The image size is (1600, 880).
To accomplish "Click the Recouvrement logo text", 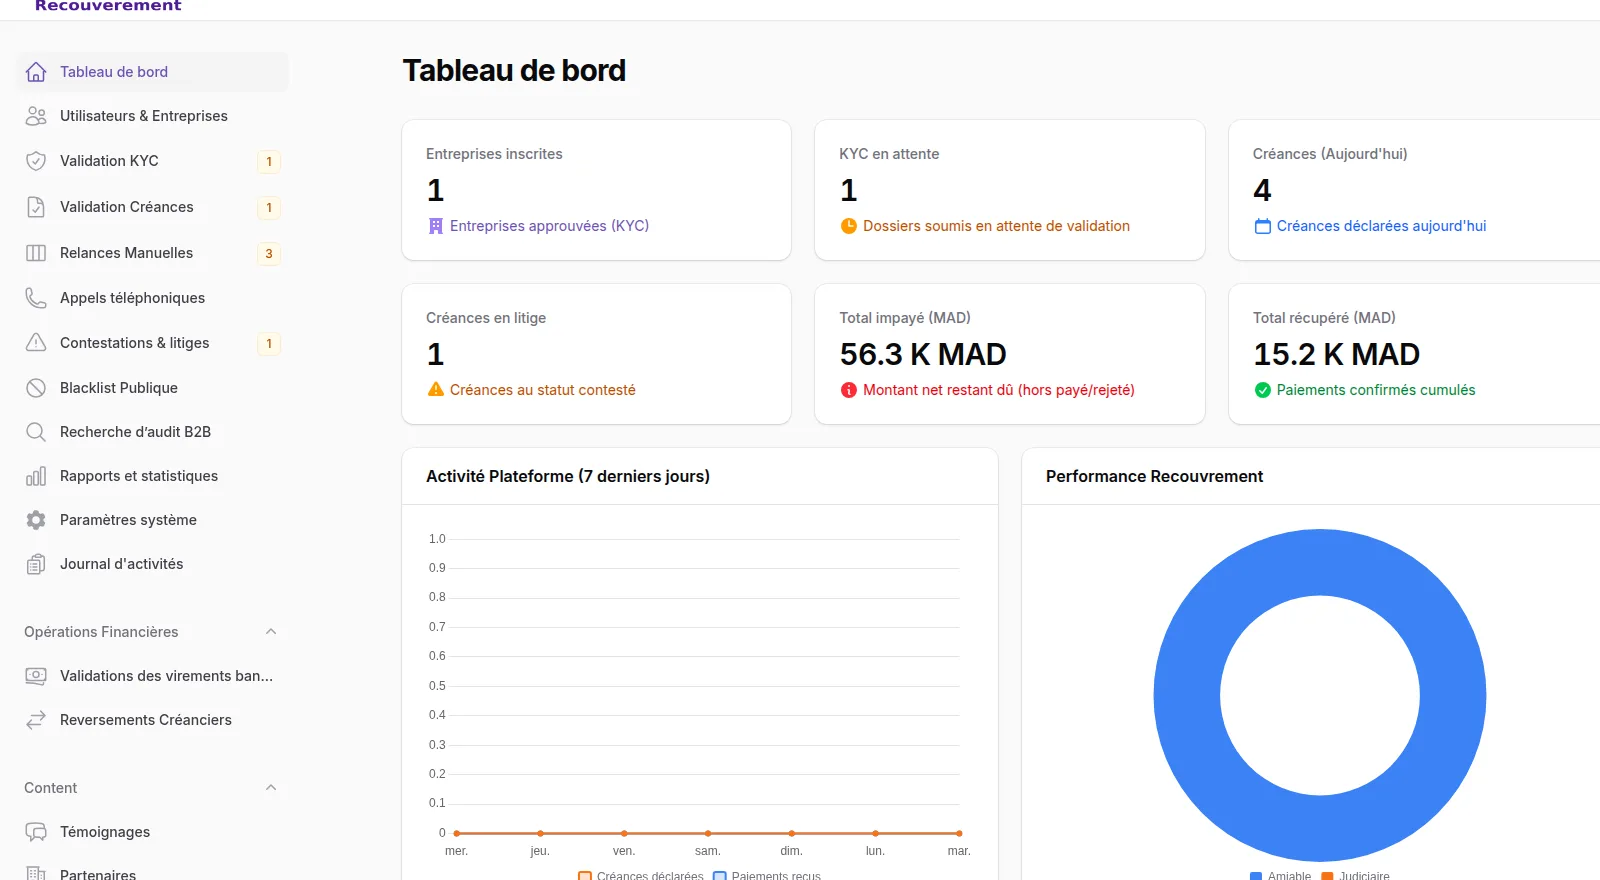I will click(108, 6).
